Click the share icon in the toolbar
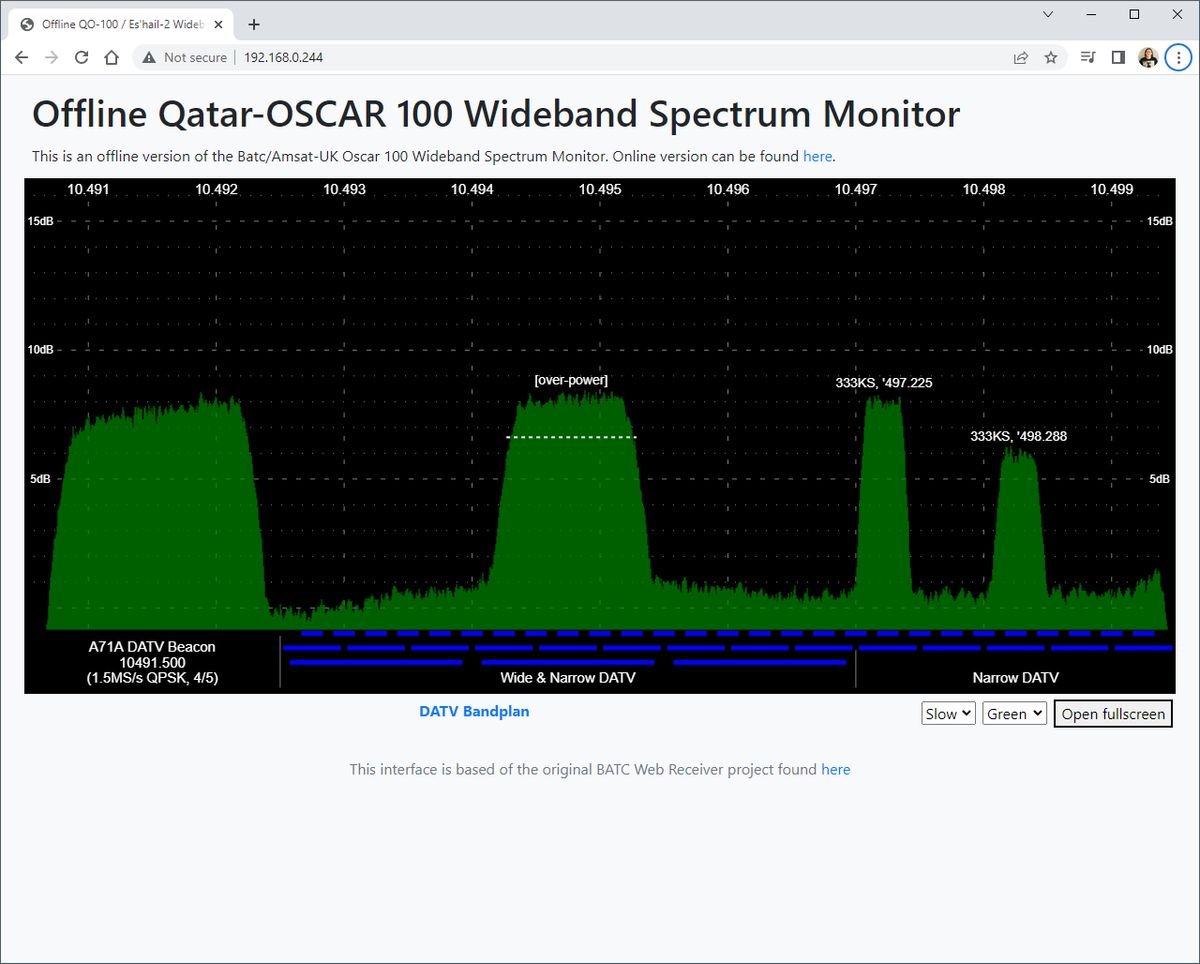Viewport: 1200px width, 964px height. pos(1020,57)
